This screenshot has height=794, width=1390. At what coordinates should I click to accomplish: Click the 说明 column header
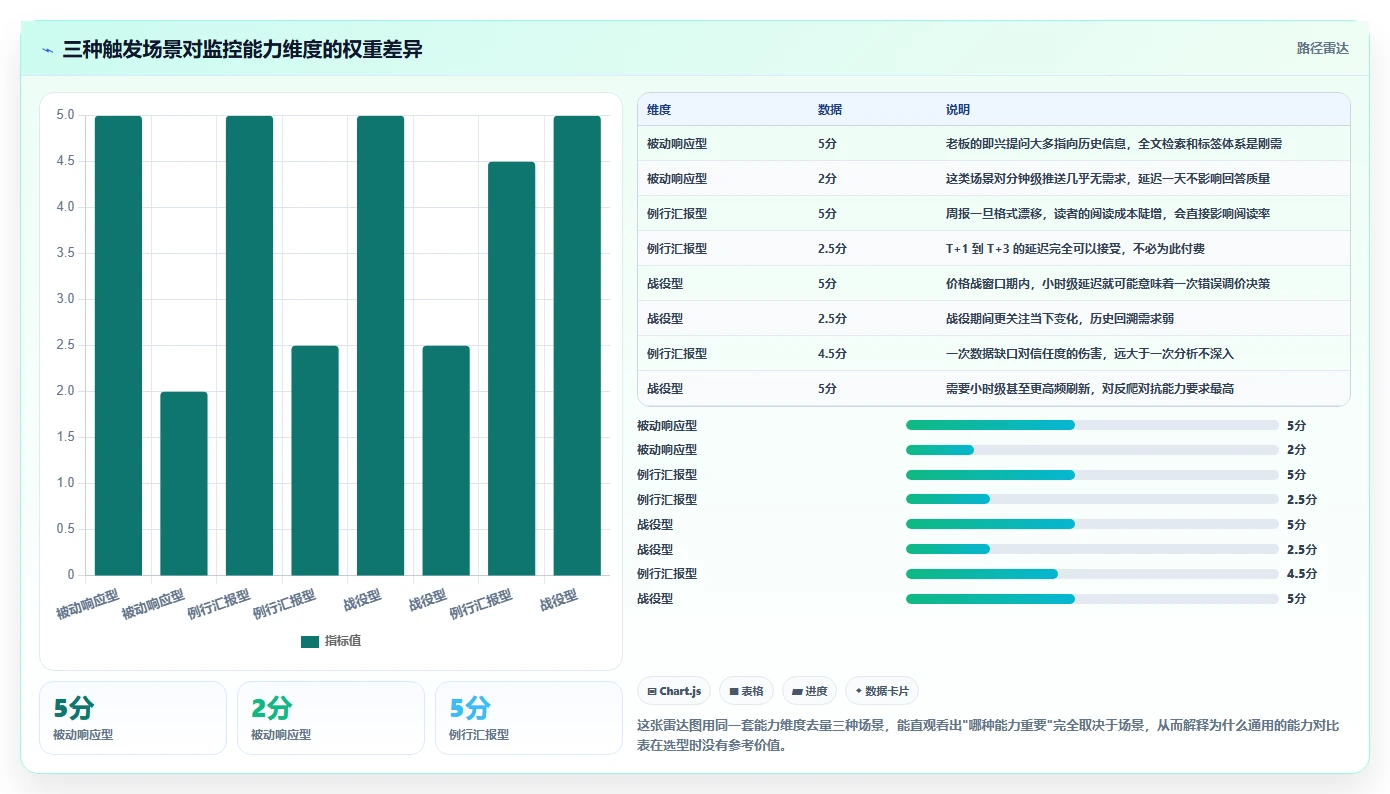[958, 110]
